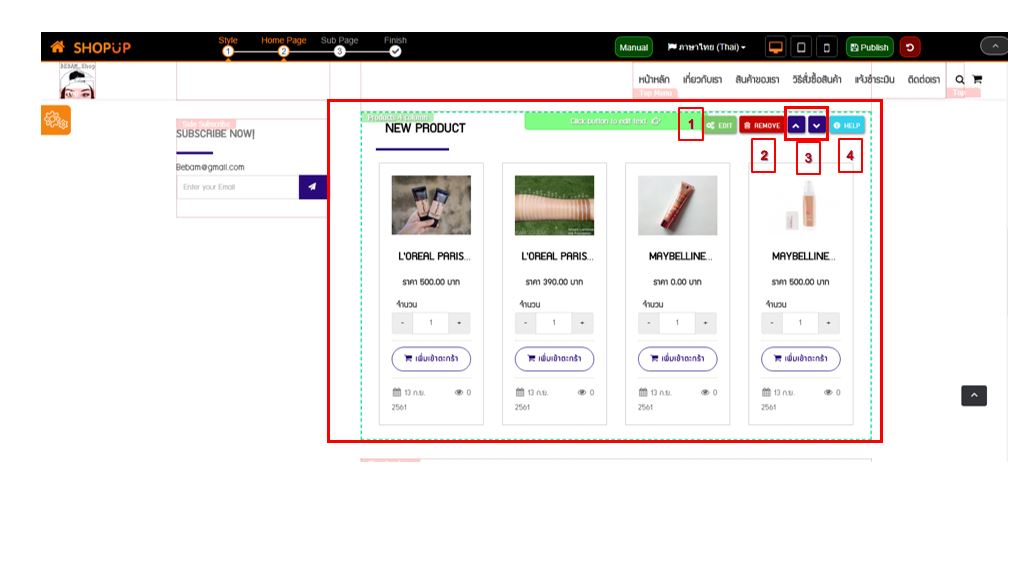Image resolution: width=1024 pixels, height=574 pixels.
Task: Click the Bebam@gmail.com text
Action: pyautogui.click(x=210, y=167)
